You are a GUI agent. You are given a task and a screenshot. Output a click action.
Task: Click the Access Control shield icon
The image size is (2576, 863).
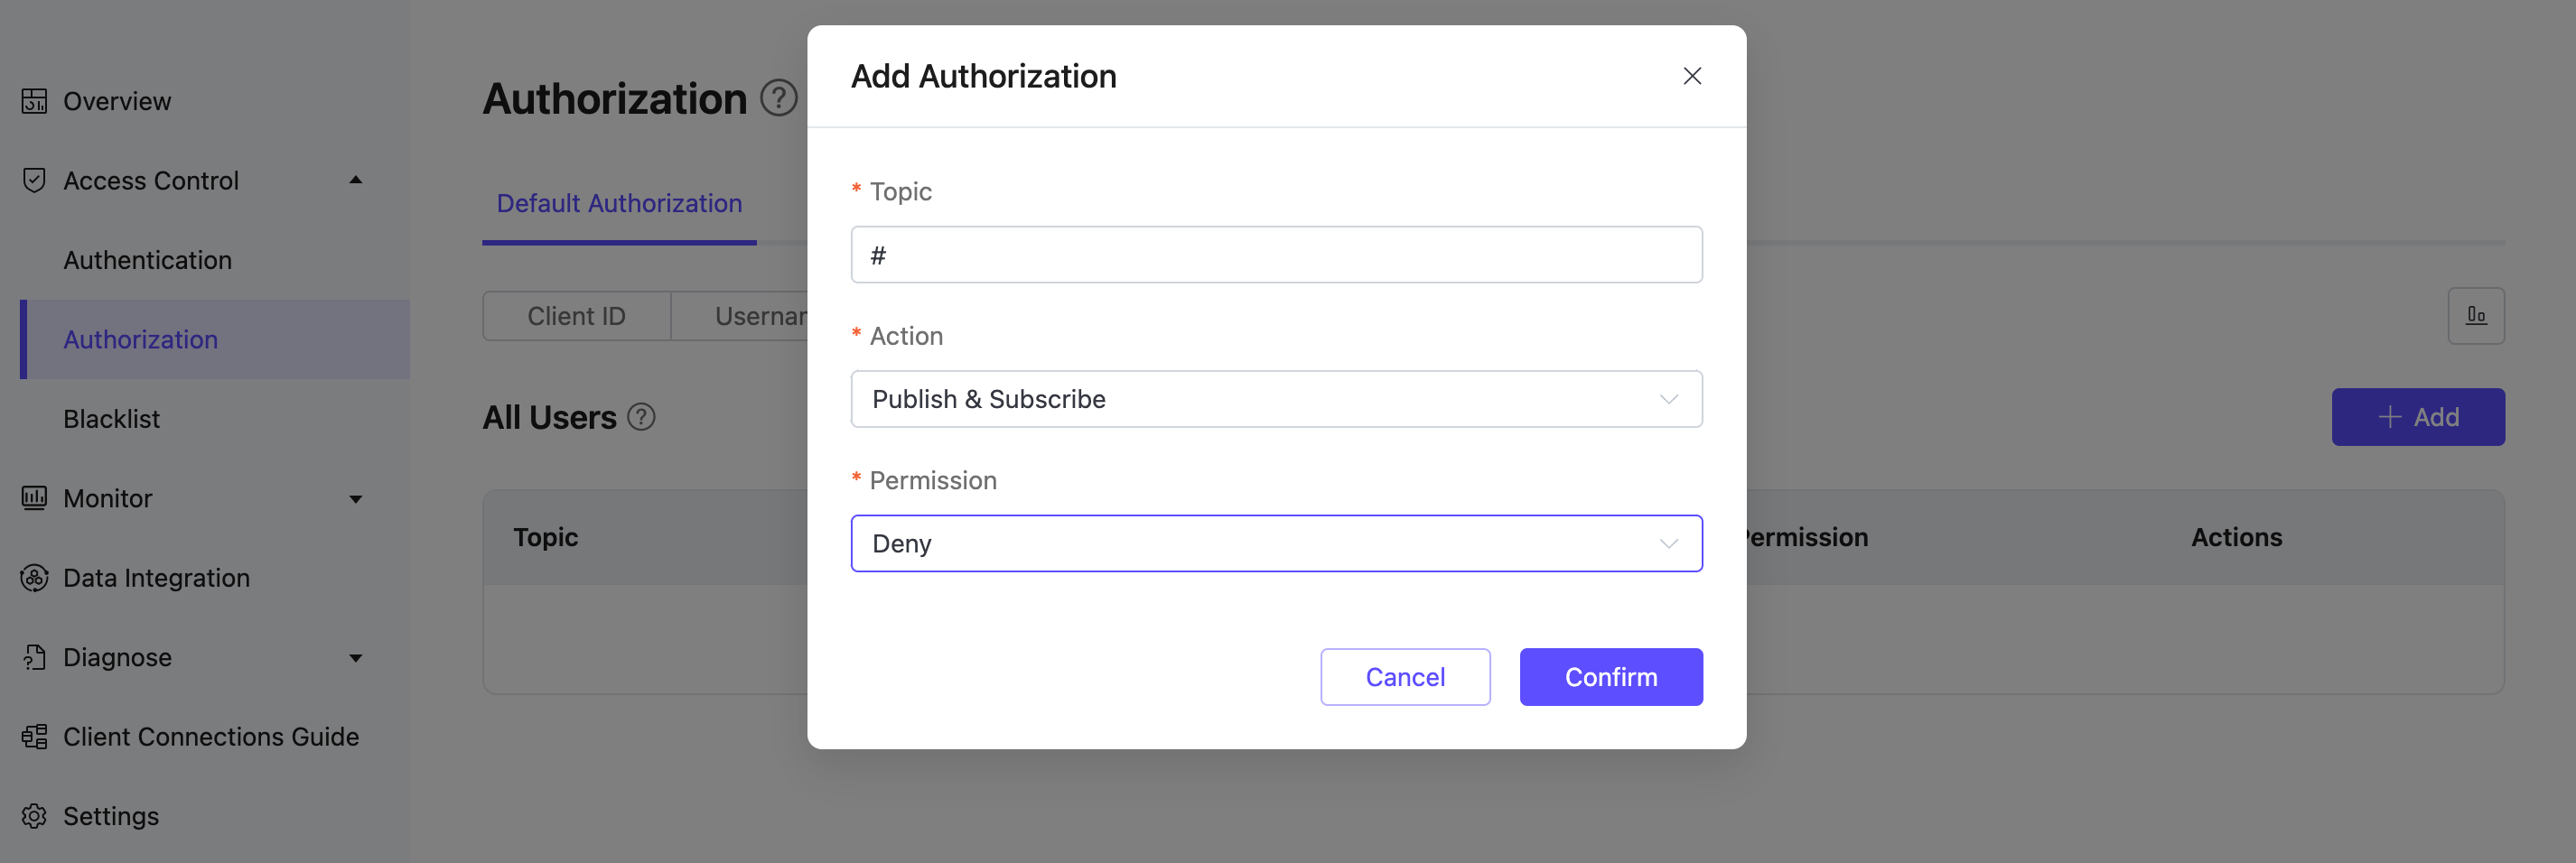34,180
